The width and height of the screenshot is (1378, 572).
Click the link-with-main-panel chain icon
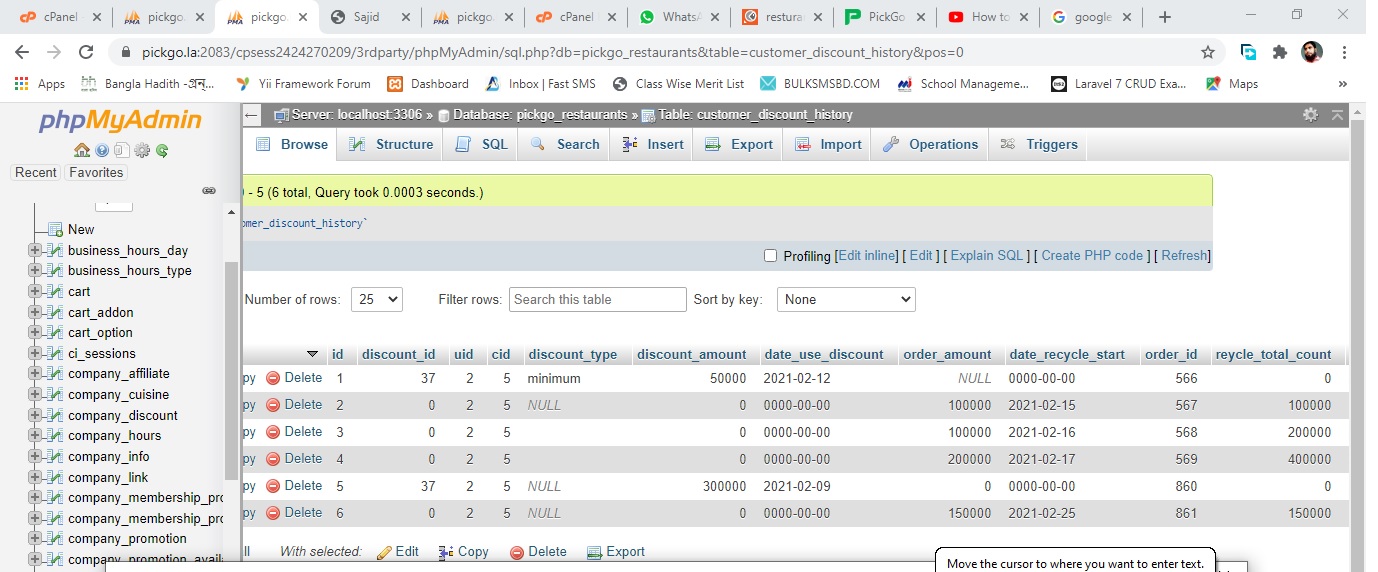pyautogui.click(x=209, y=190)
